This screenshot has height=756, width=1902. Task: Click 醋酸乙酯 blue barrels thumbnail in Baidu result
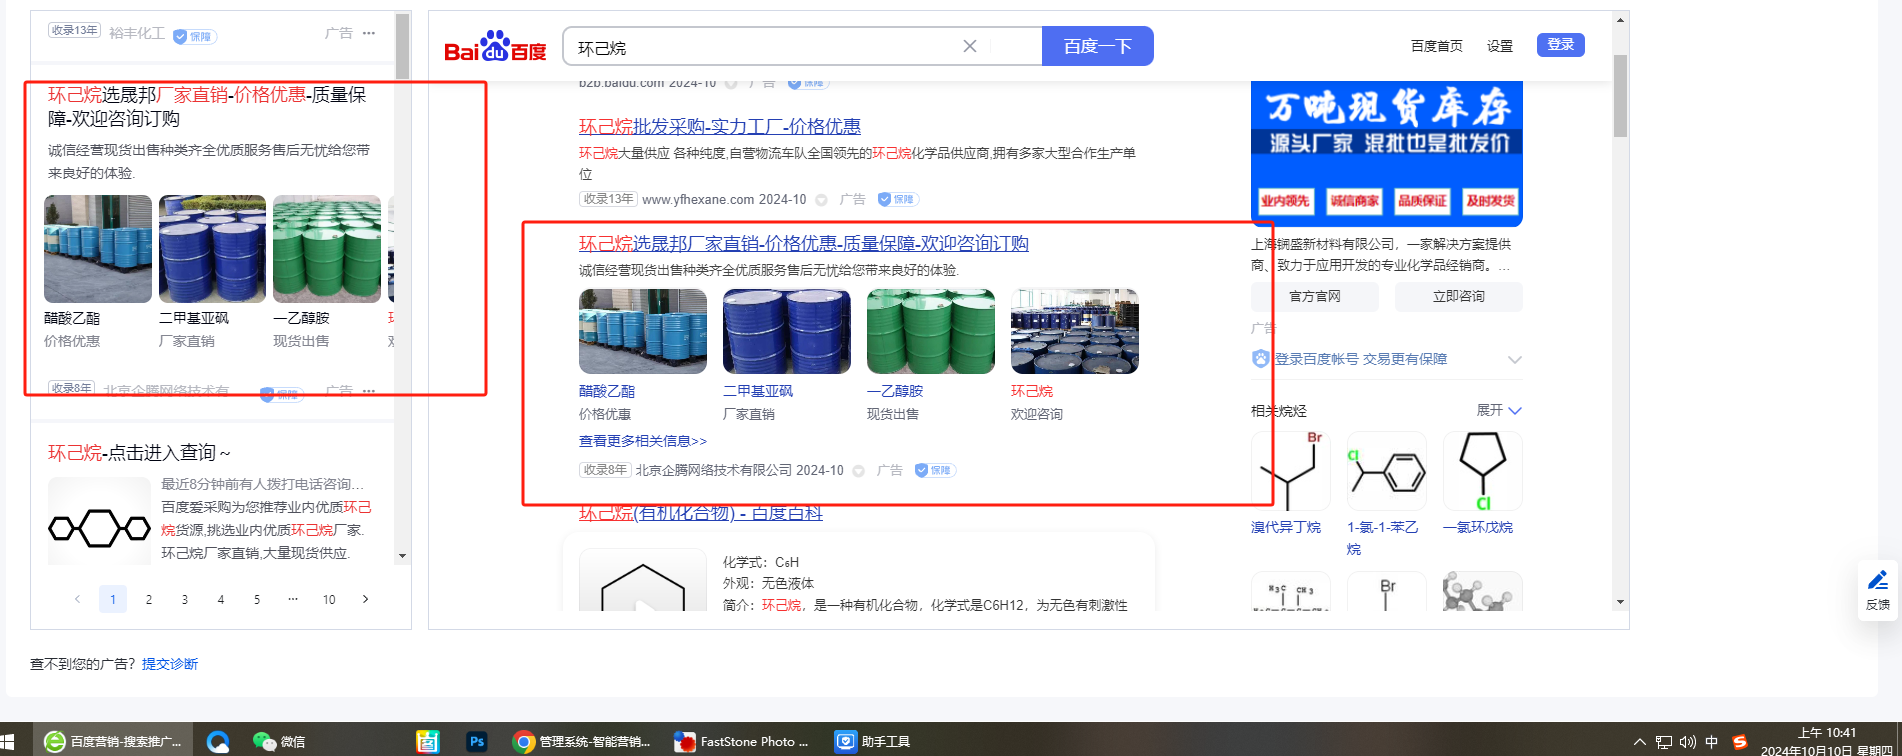(643, 332)
